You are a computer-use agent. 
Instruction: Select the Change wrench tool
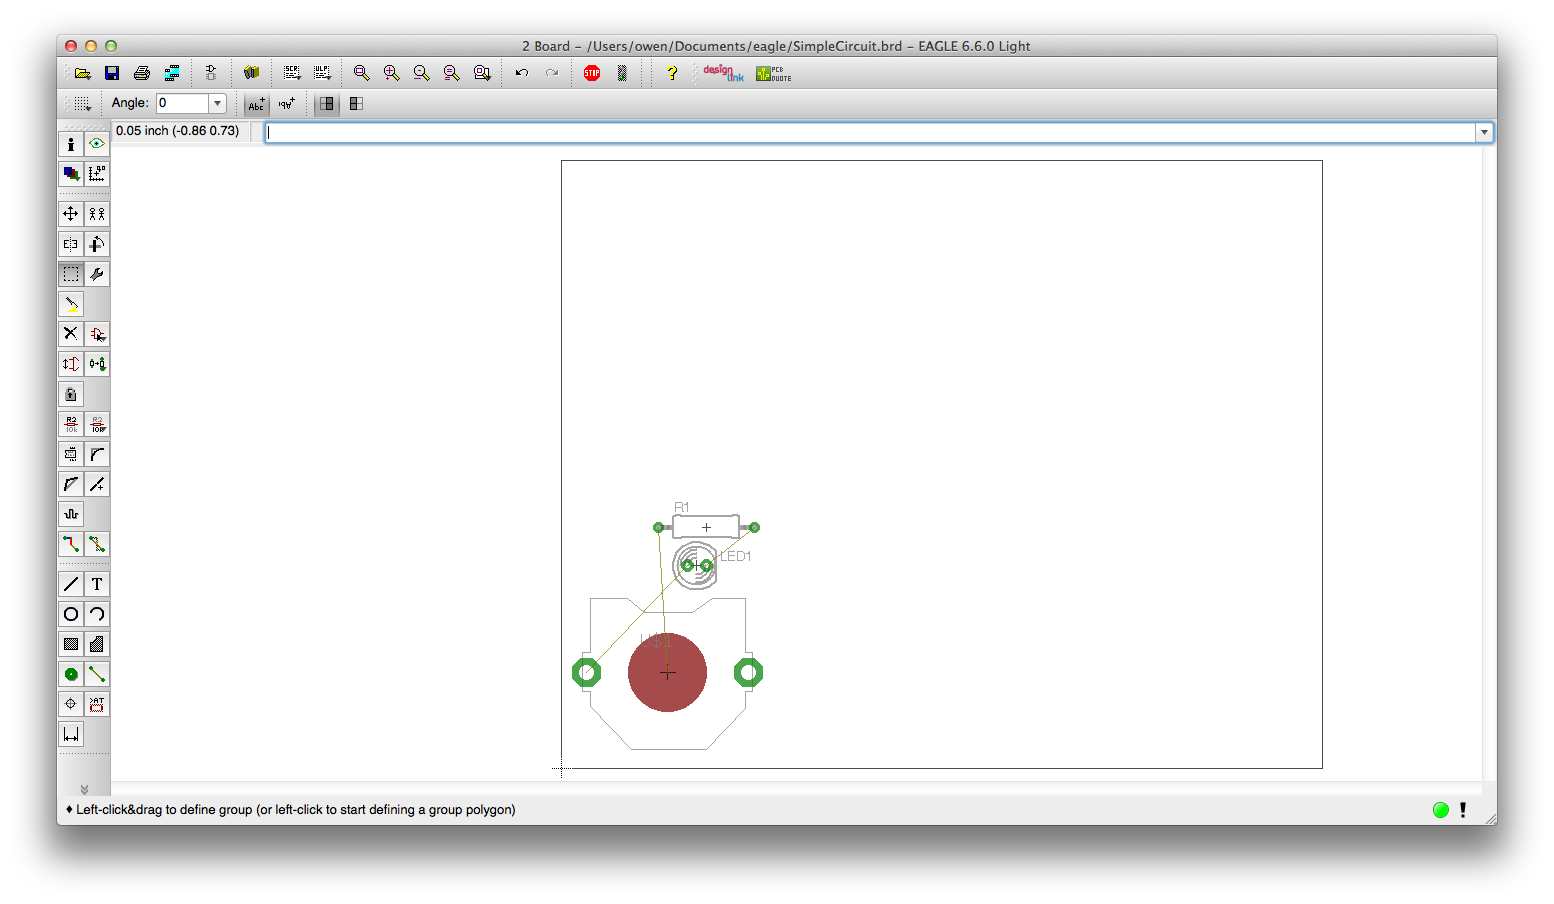[97, 274]
